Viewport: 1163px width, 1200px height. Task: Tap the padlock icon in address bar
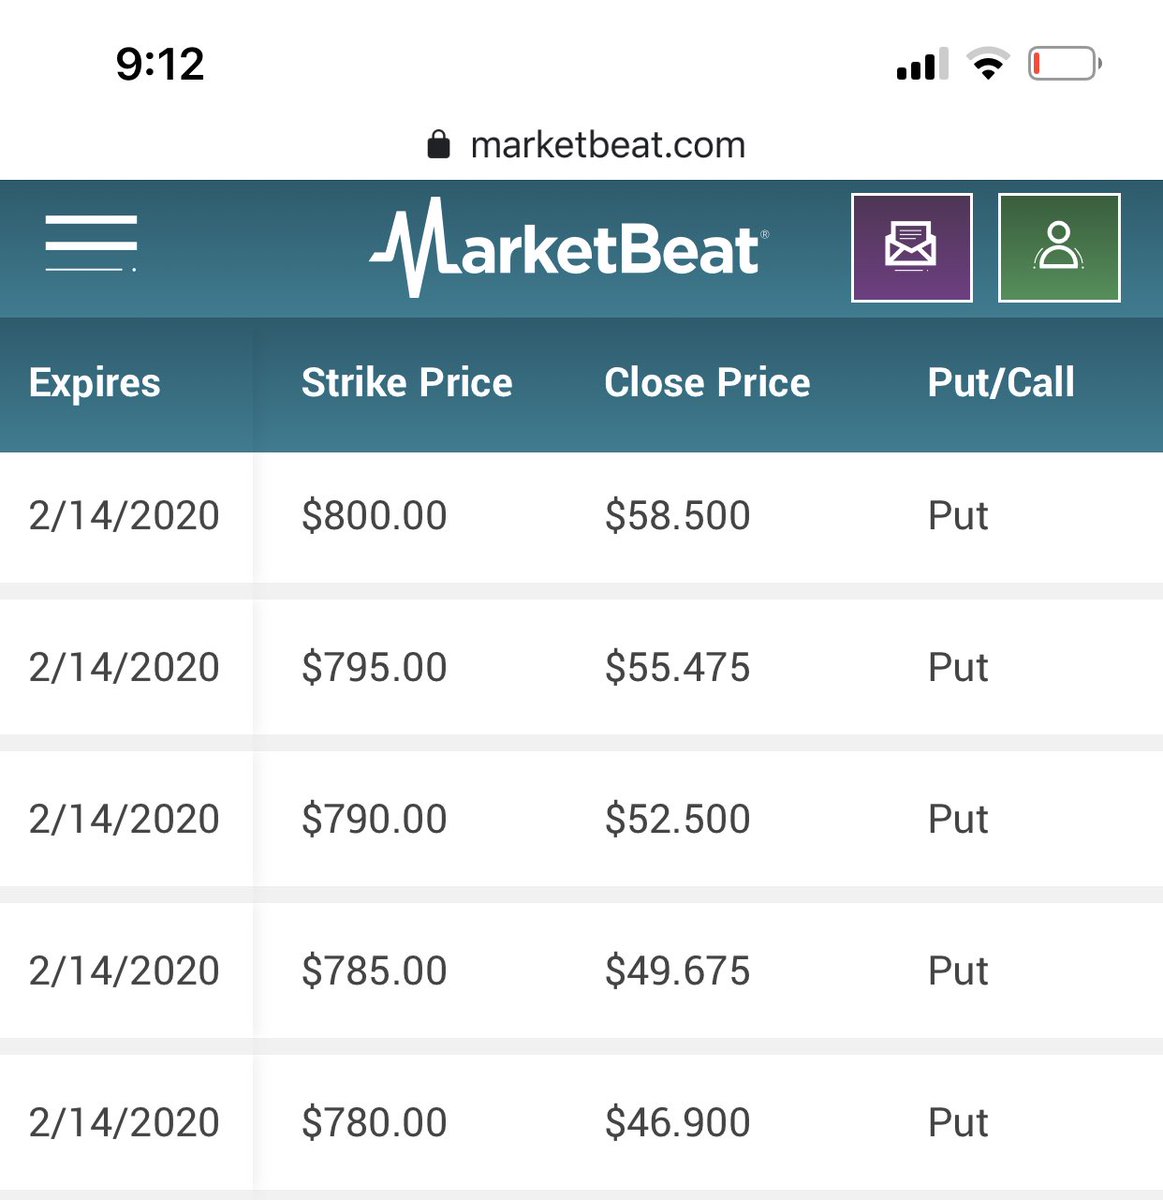pos(438,145)
